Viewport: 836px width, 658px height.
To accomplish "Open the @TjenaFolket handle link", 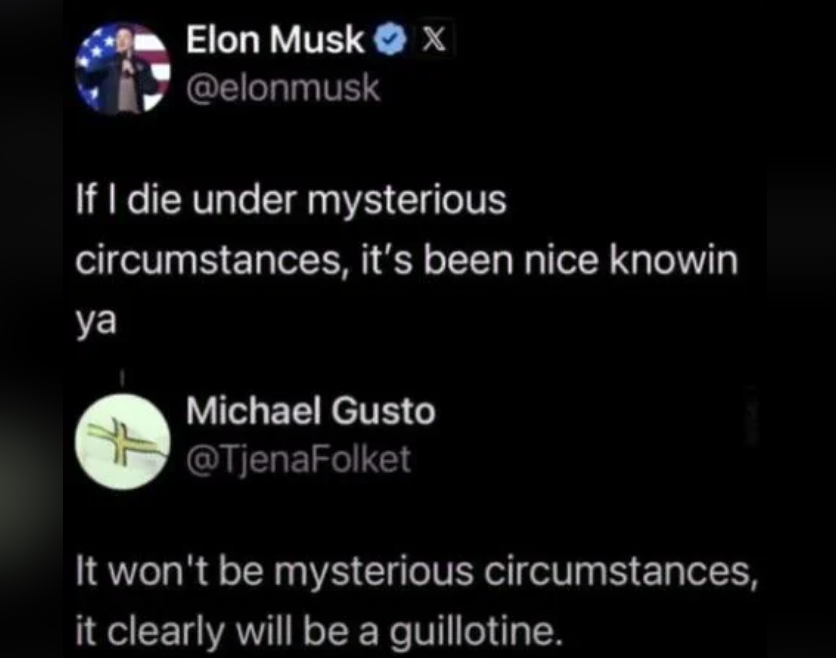I will pos(298,459).
